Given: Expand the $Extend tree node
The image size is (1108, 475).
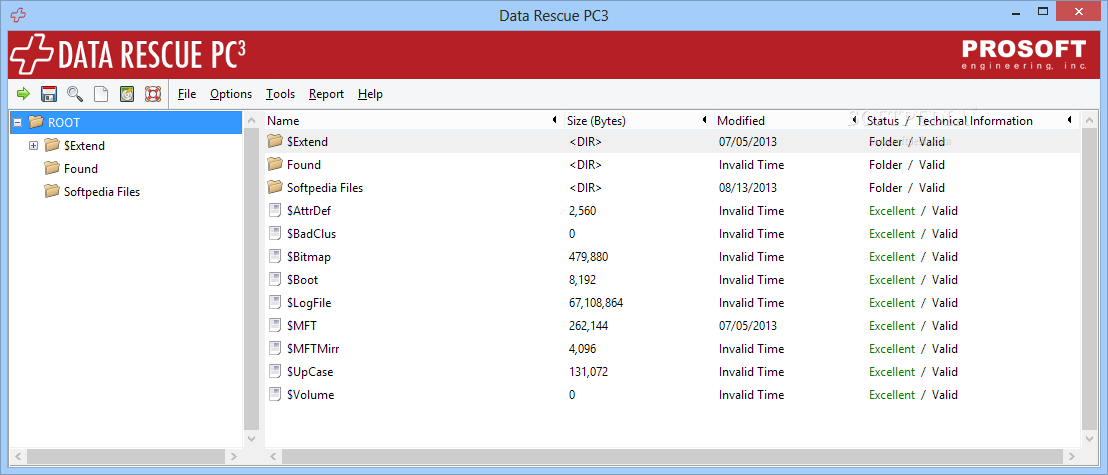Looking at the screenshot, I should 33,146.
